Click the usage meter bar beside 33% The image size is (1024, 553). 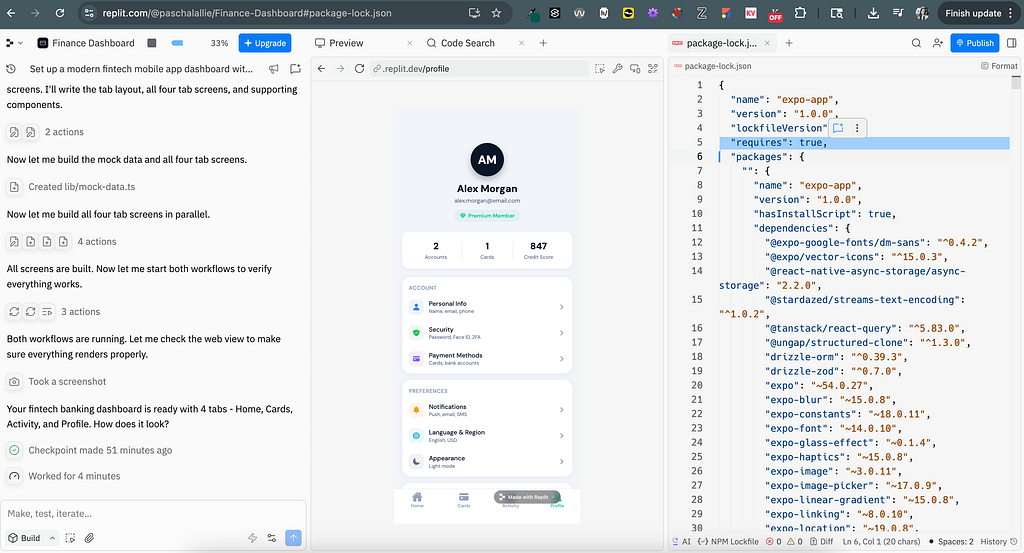coord(177,43)
